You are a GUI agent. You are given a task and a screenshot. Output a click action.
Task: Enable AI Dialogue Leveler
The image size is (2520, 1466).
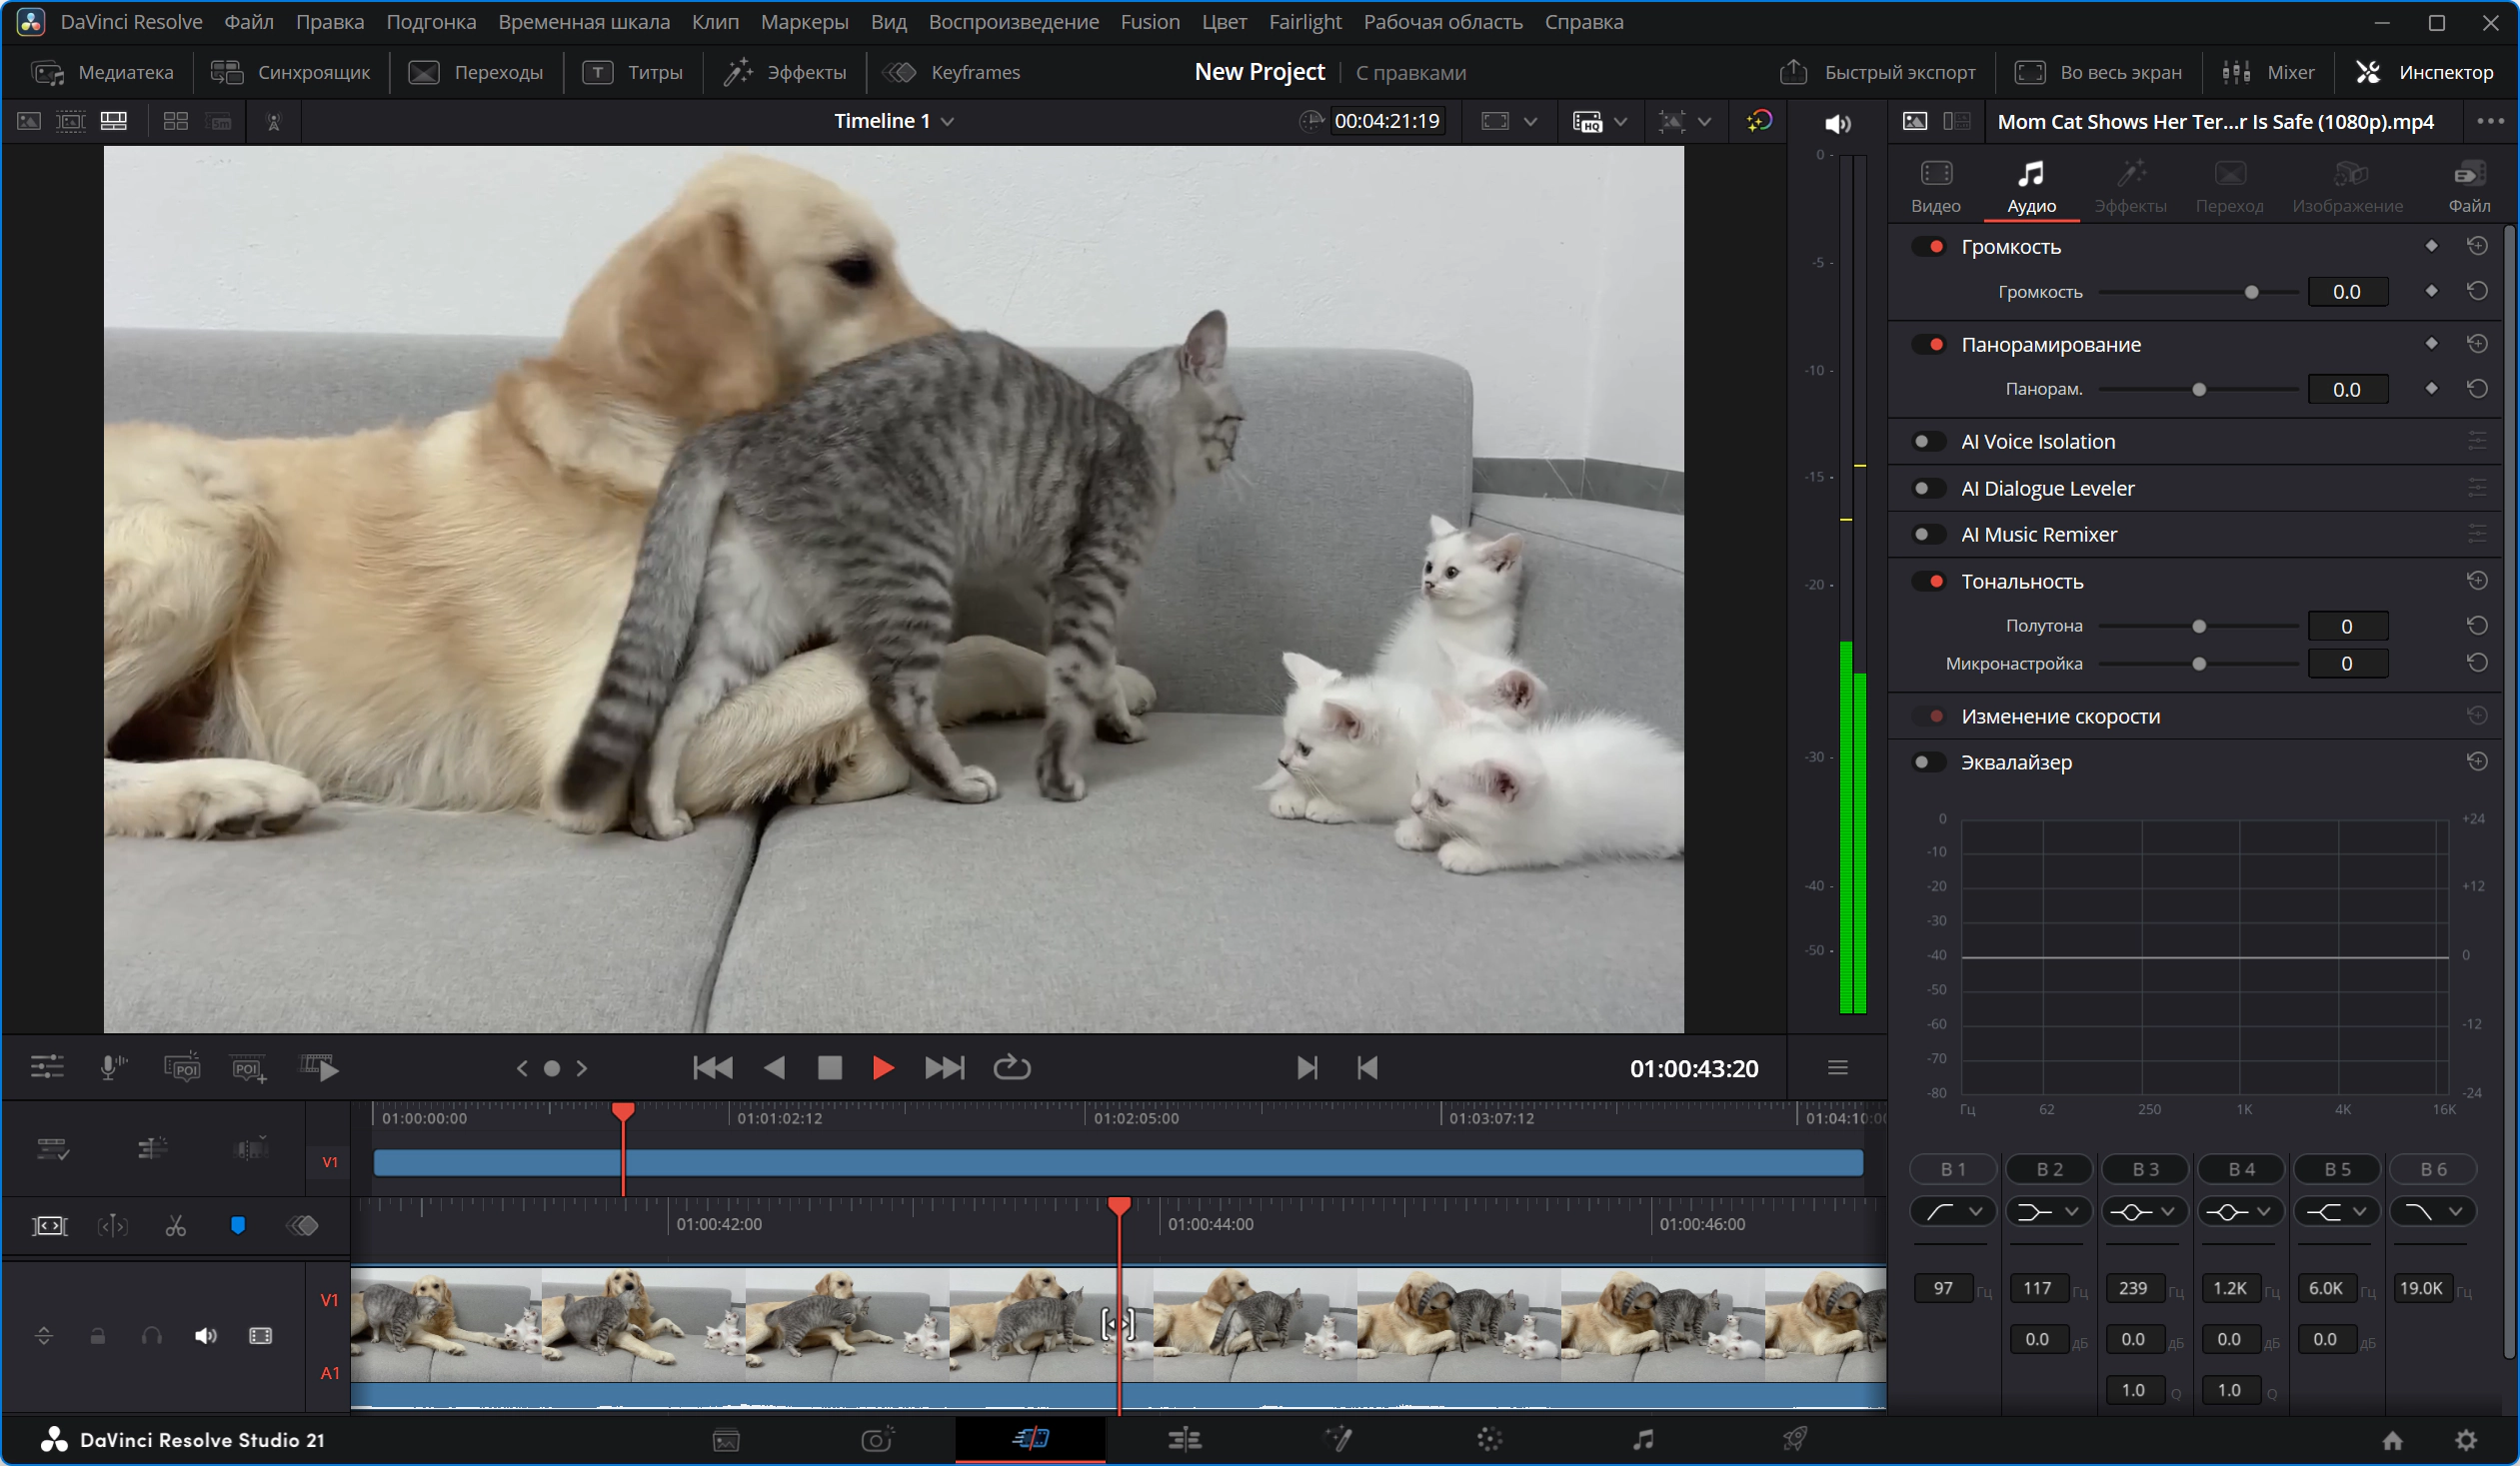click(1928, 488)
